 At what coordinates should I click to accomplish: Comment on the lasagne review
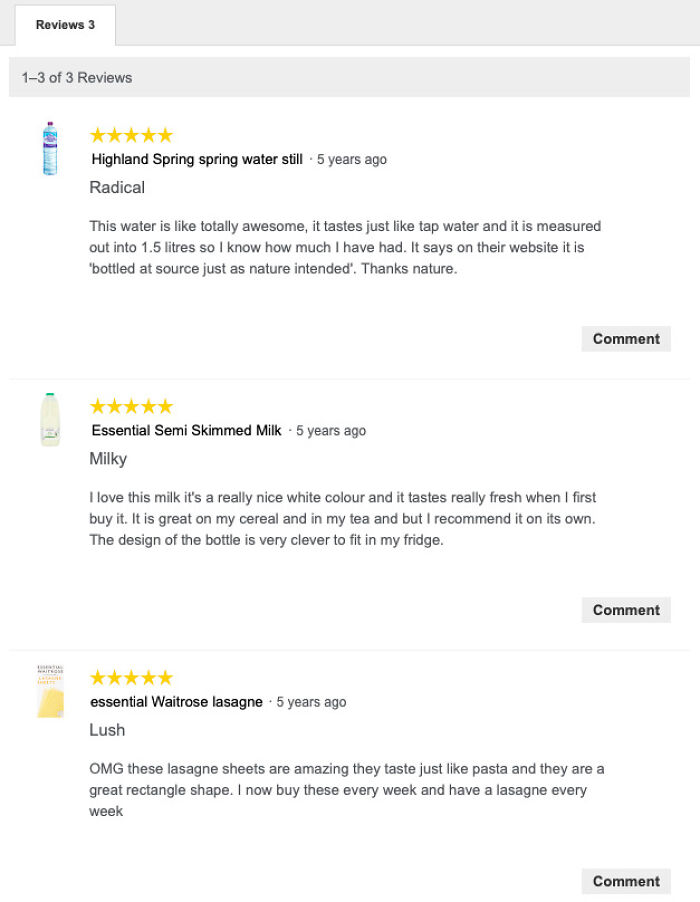[x=625, y=881]
